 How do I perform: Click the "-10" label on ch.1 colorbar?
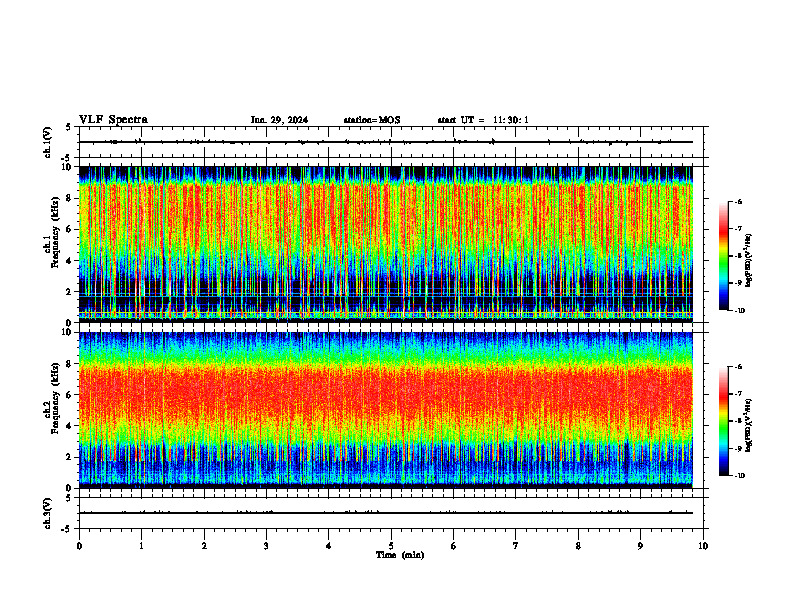point(738,311)
